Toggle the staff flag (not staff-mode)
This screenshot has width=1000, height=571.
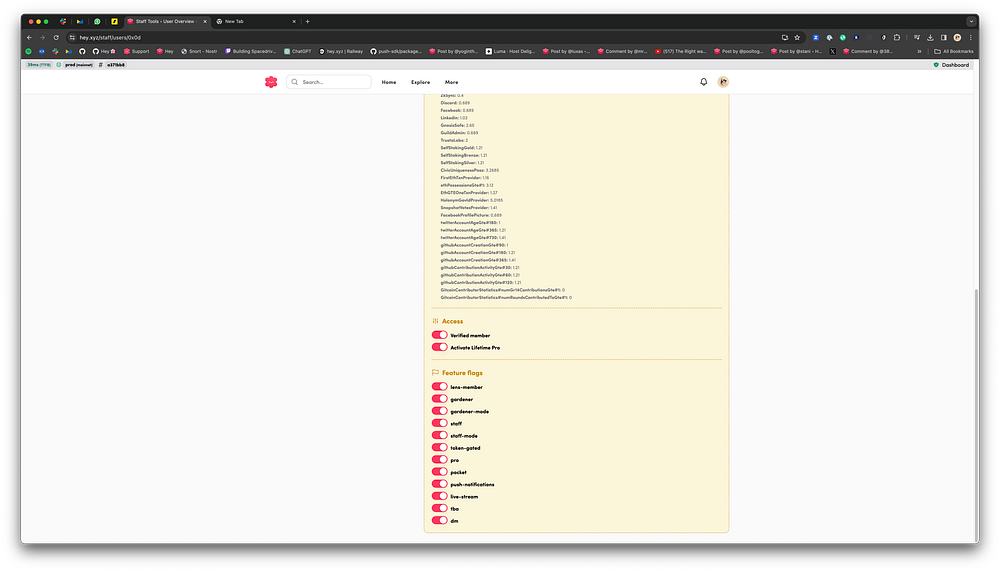pos(439,423)
